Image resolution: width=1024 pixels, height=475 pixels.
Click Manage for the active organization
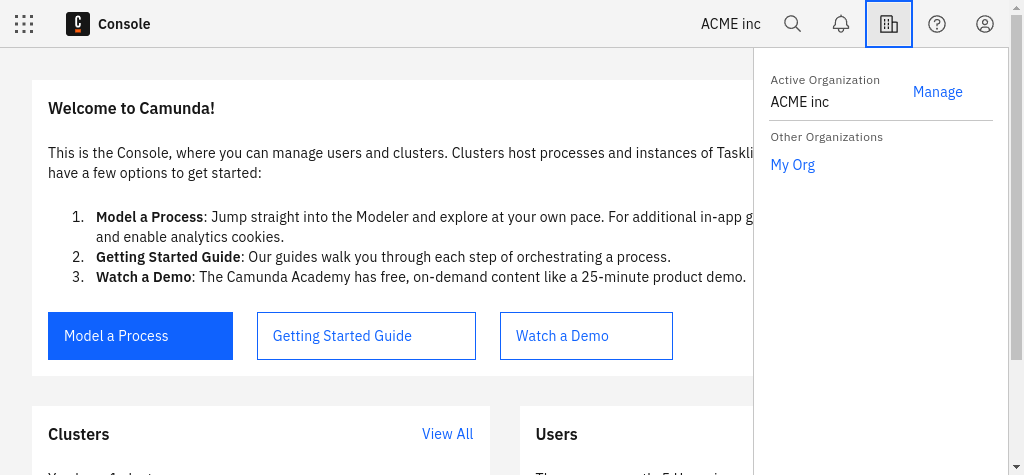click(x=937, y=92)
